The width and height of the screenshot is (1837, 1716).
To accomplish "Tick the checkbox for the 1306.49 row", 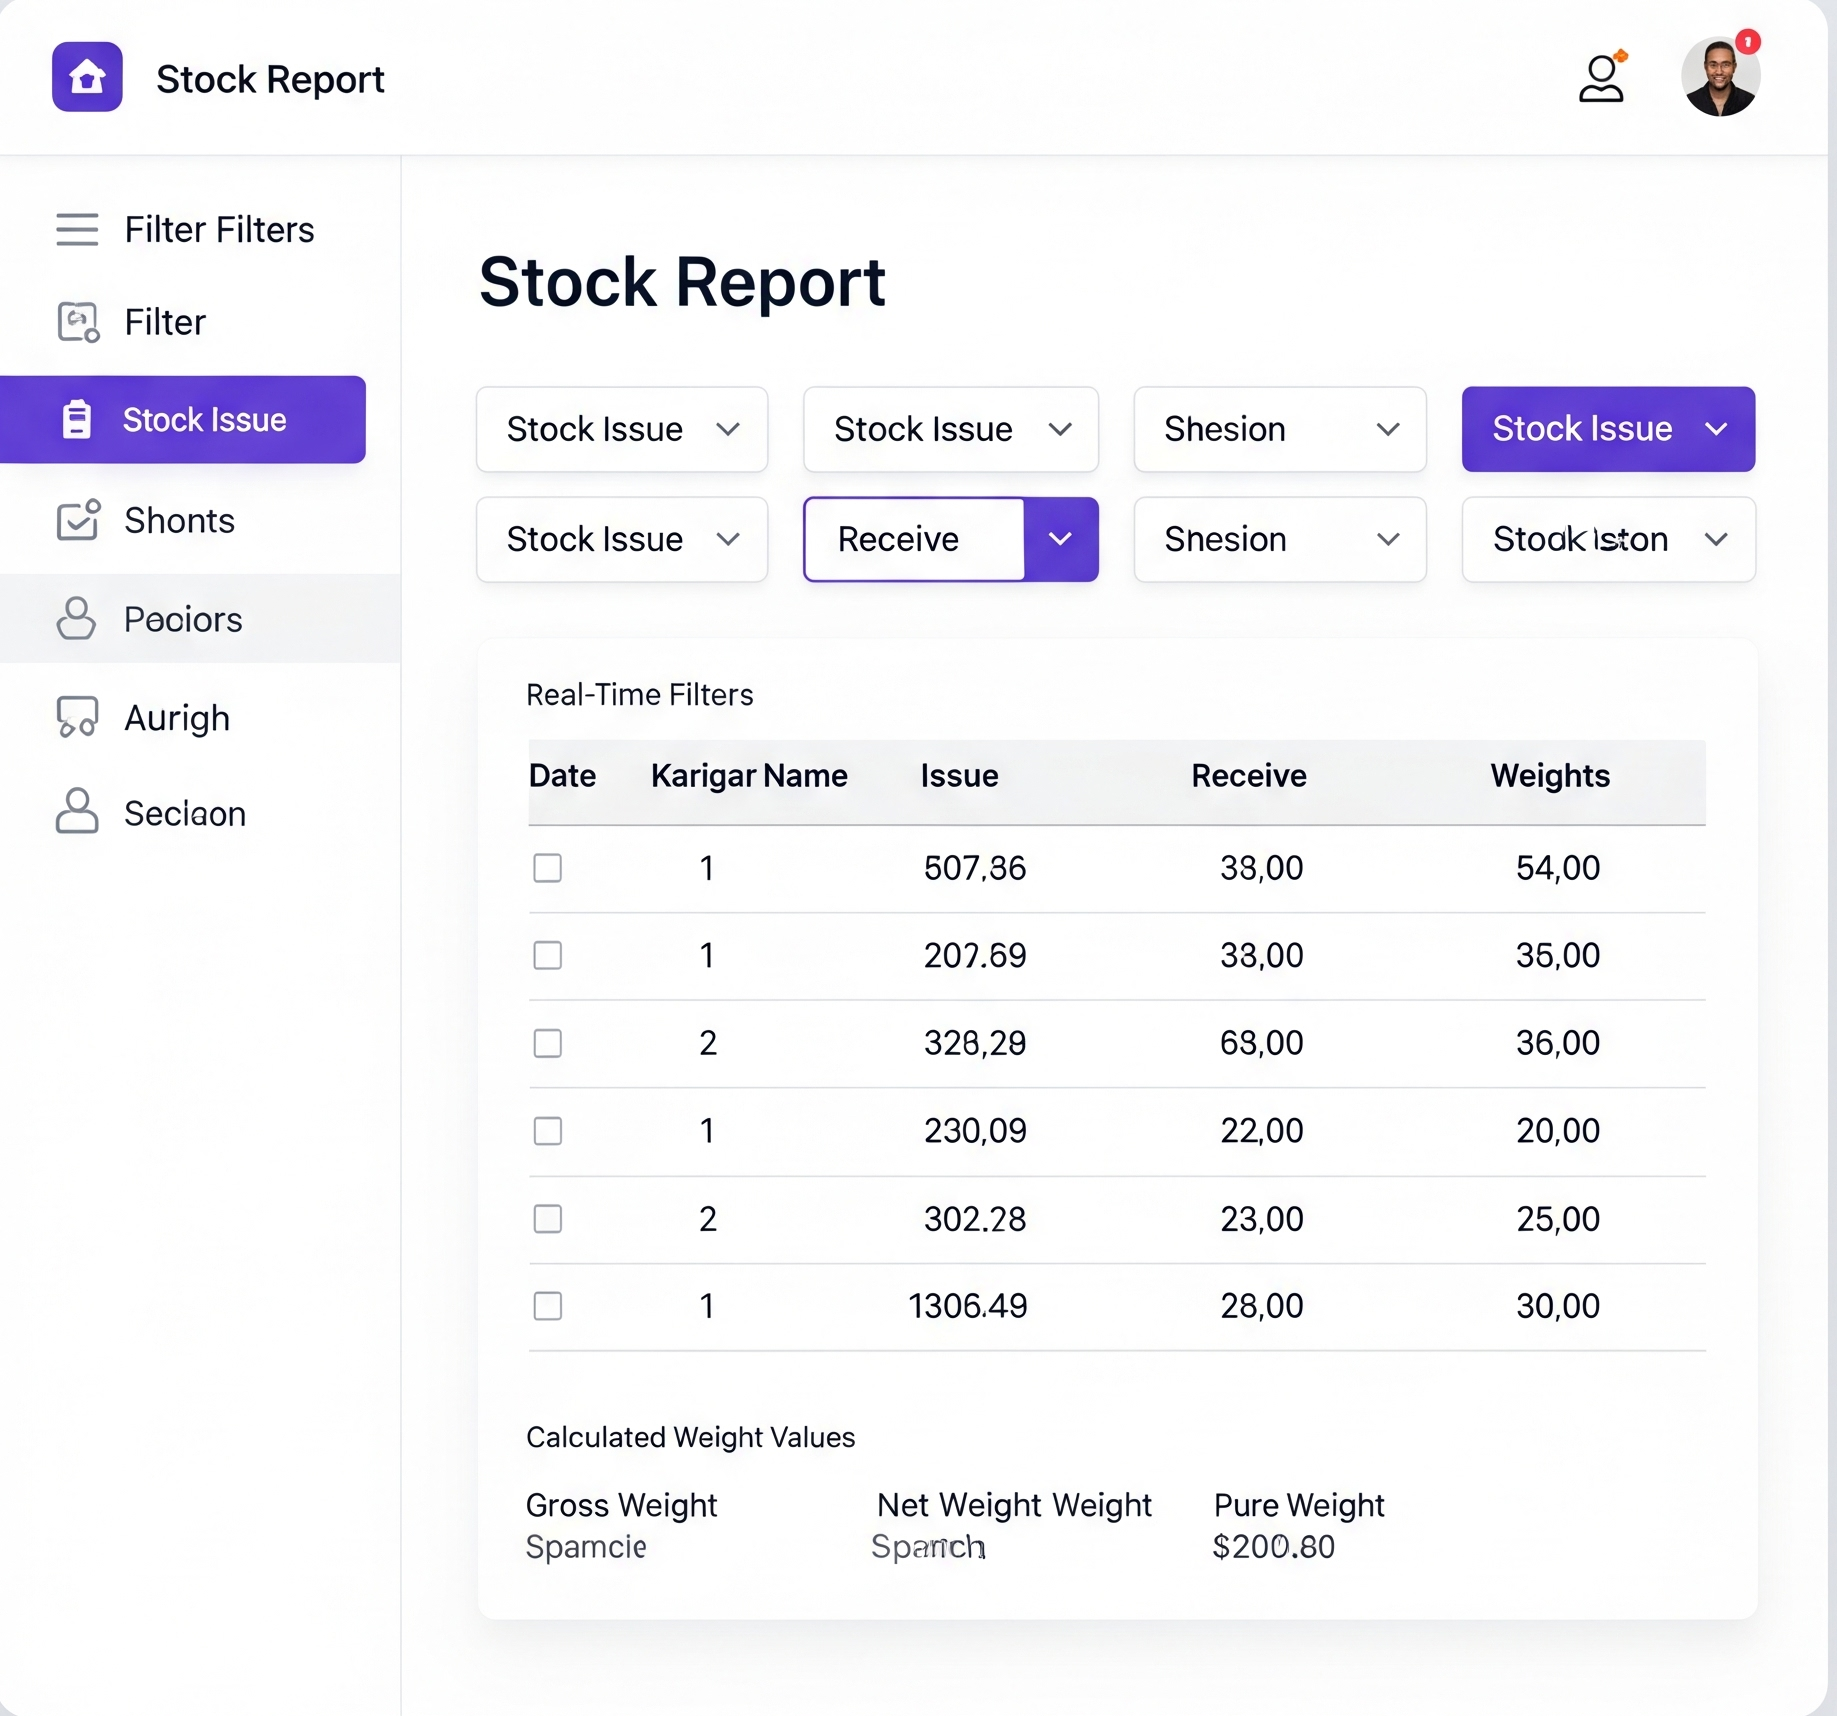I will (548, 1306).
